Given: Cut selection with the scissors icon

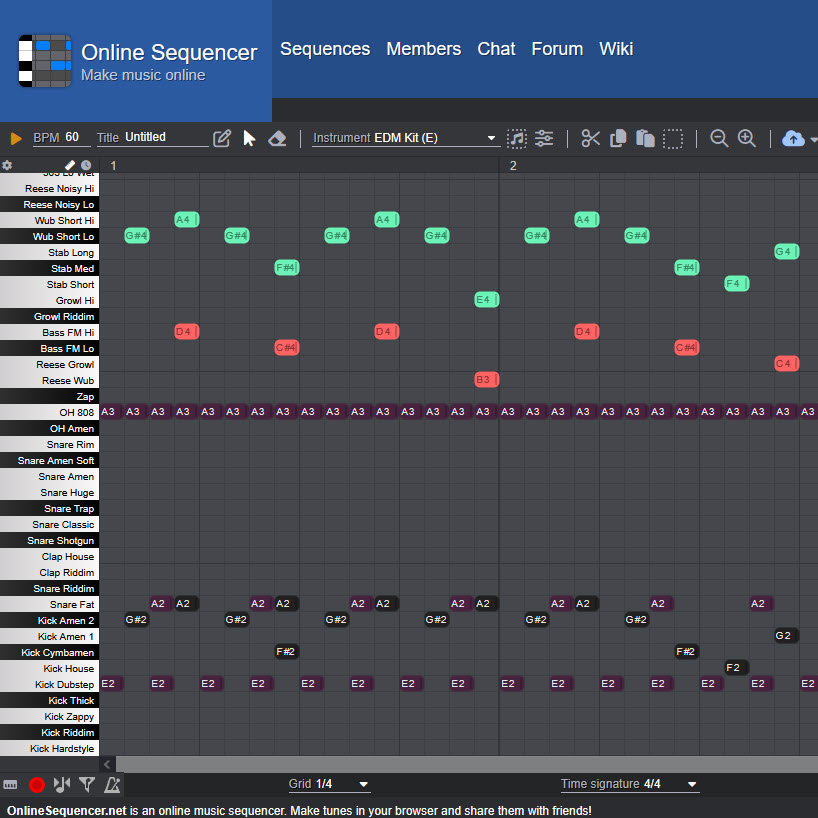Looking at the screenshot, I should [x=590, y=138].
